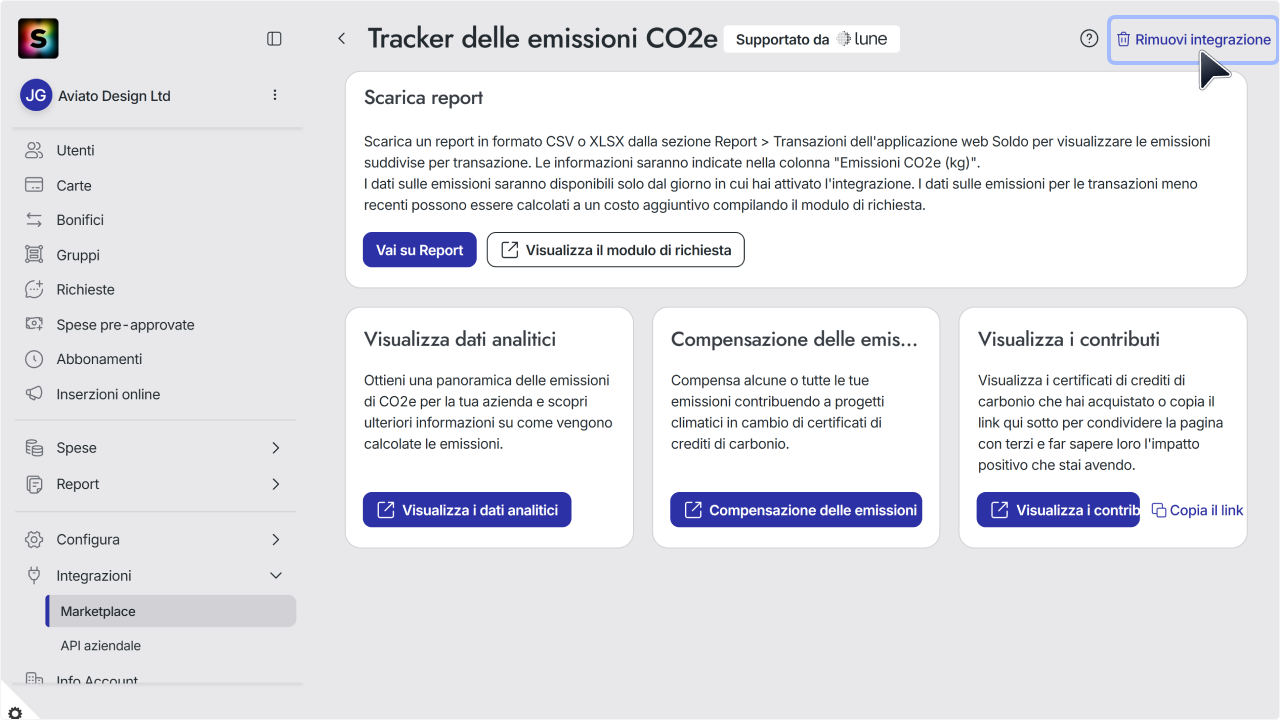
Task: Click the Visualizza i contributi button
Action: coord(1058,510)
